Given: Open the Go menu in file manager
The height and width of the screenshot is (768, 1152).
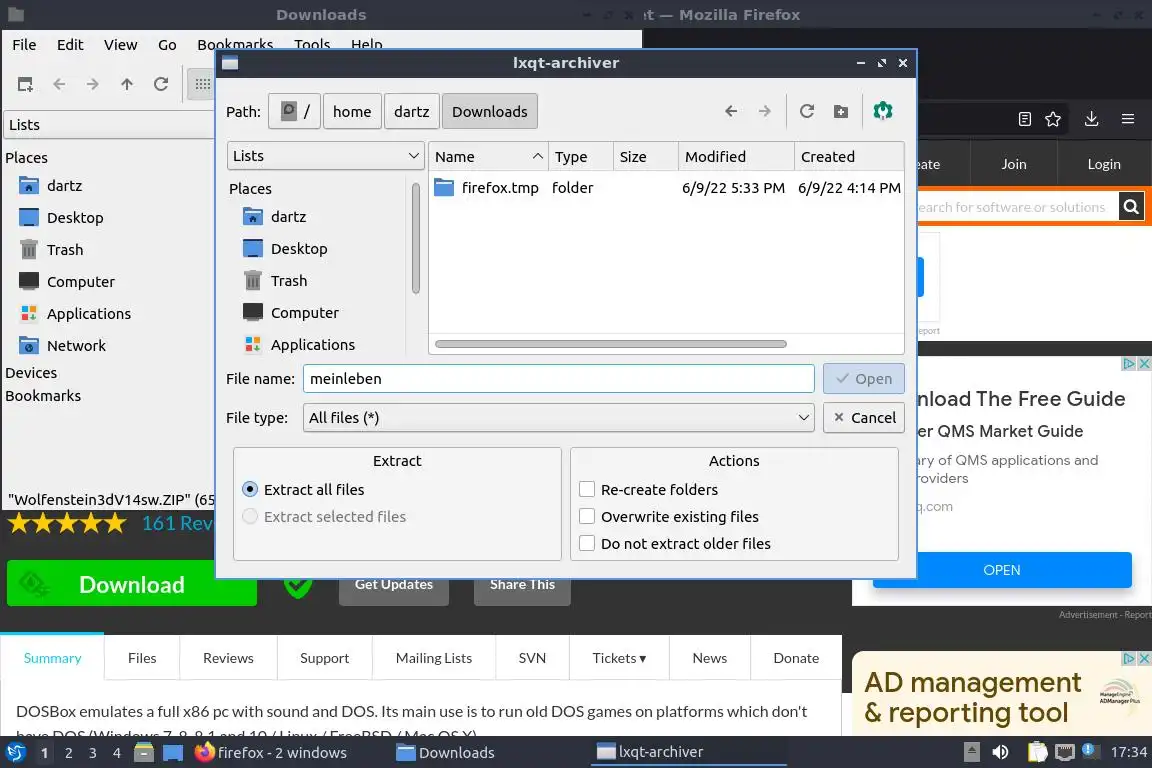Looking at the screenshot, I should coord(167,45).
